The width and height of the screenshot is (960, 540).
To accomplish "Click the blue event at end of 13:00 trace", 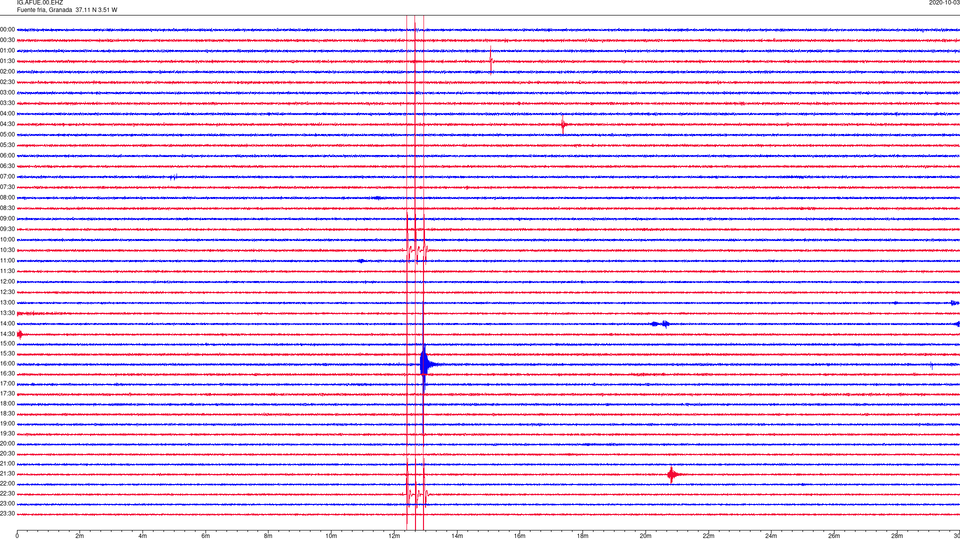I will (x=954, y=303).
